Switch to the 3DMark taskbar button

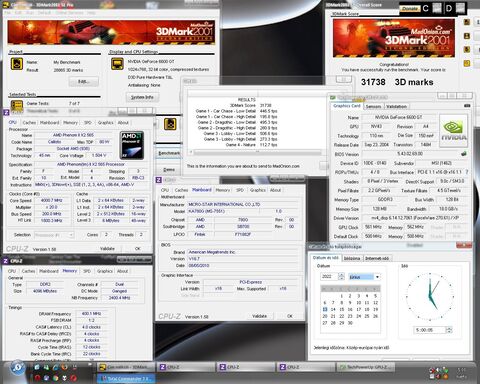point(126,367)
